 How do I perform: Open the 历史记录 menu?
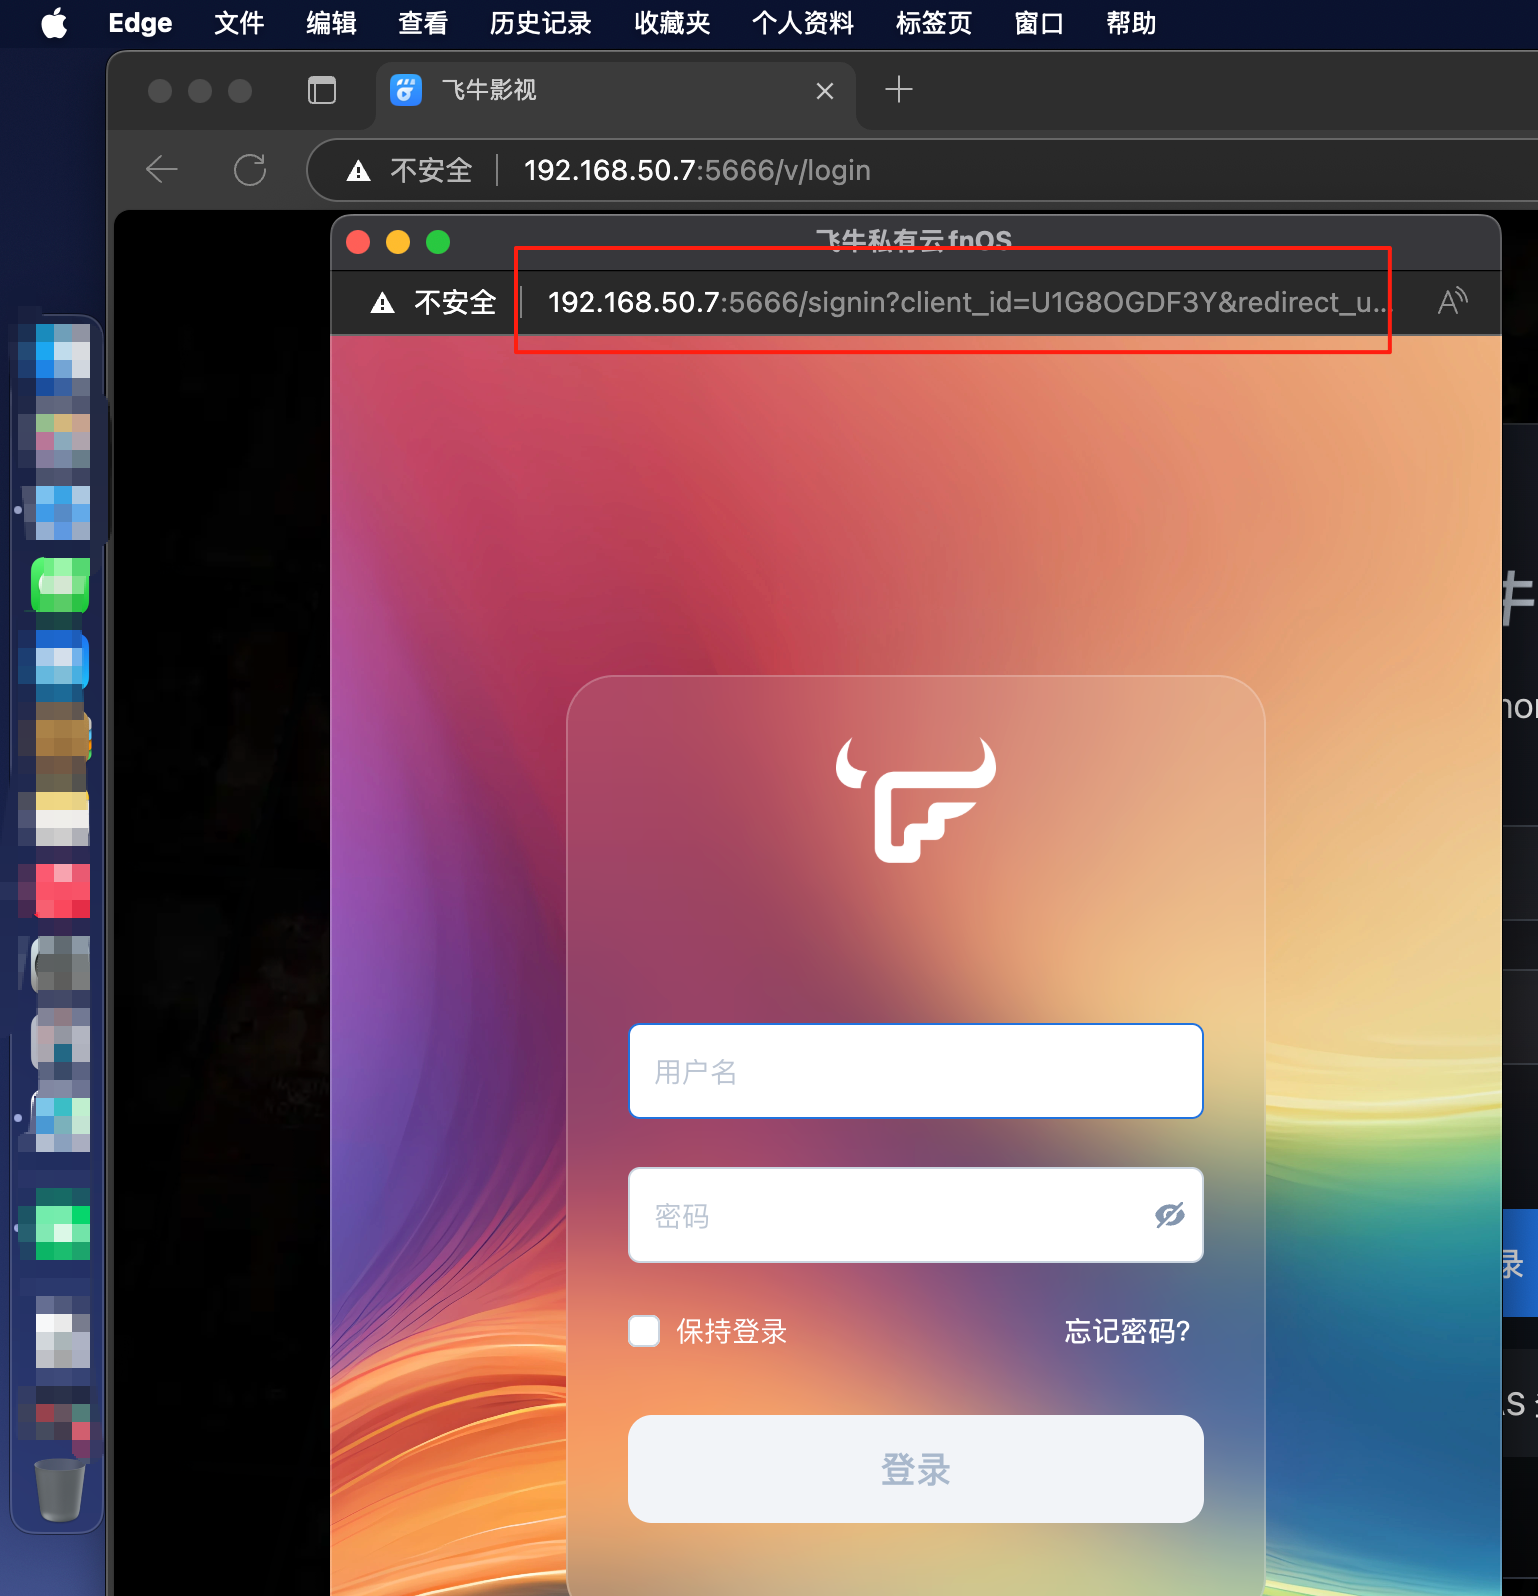tap(541, 23)
